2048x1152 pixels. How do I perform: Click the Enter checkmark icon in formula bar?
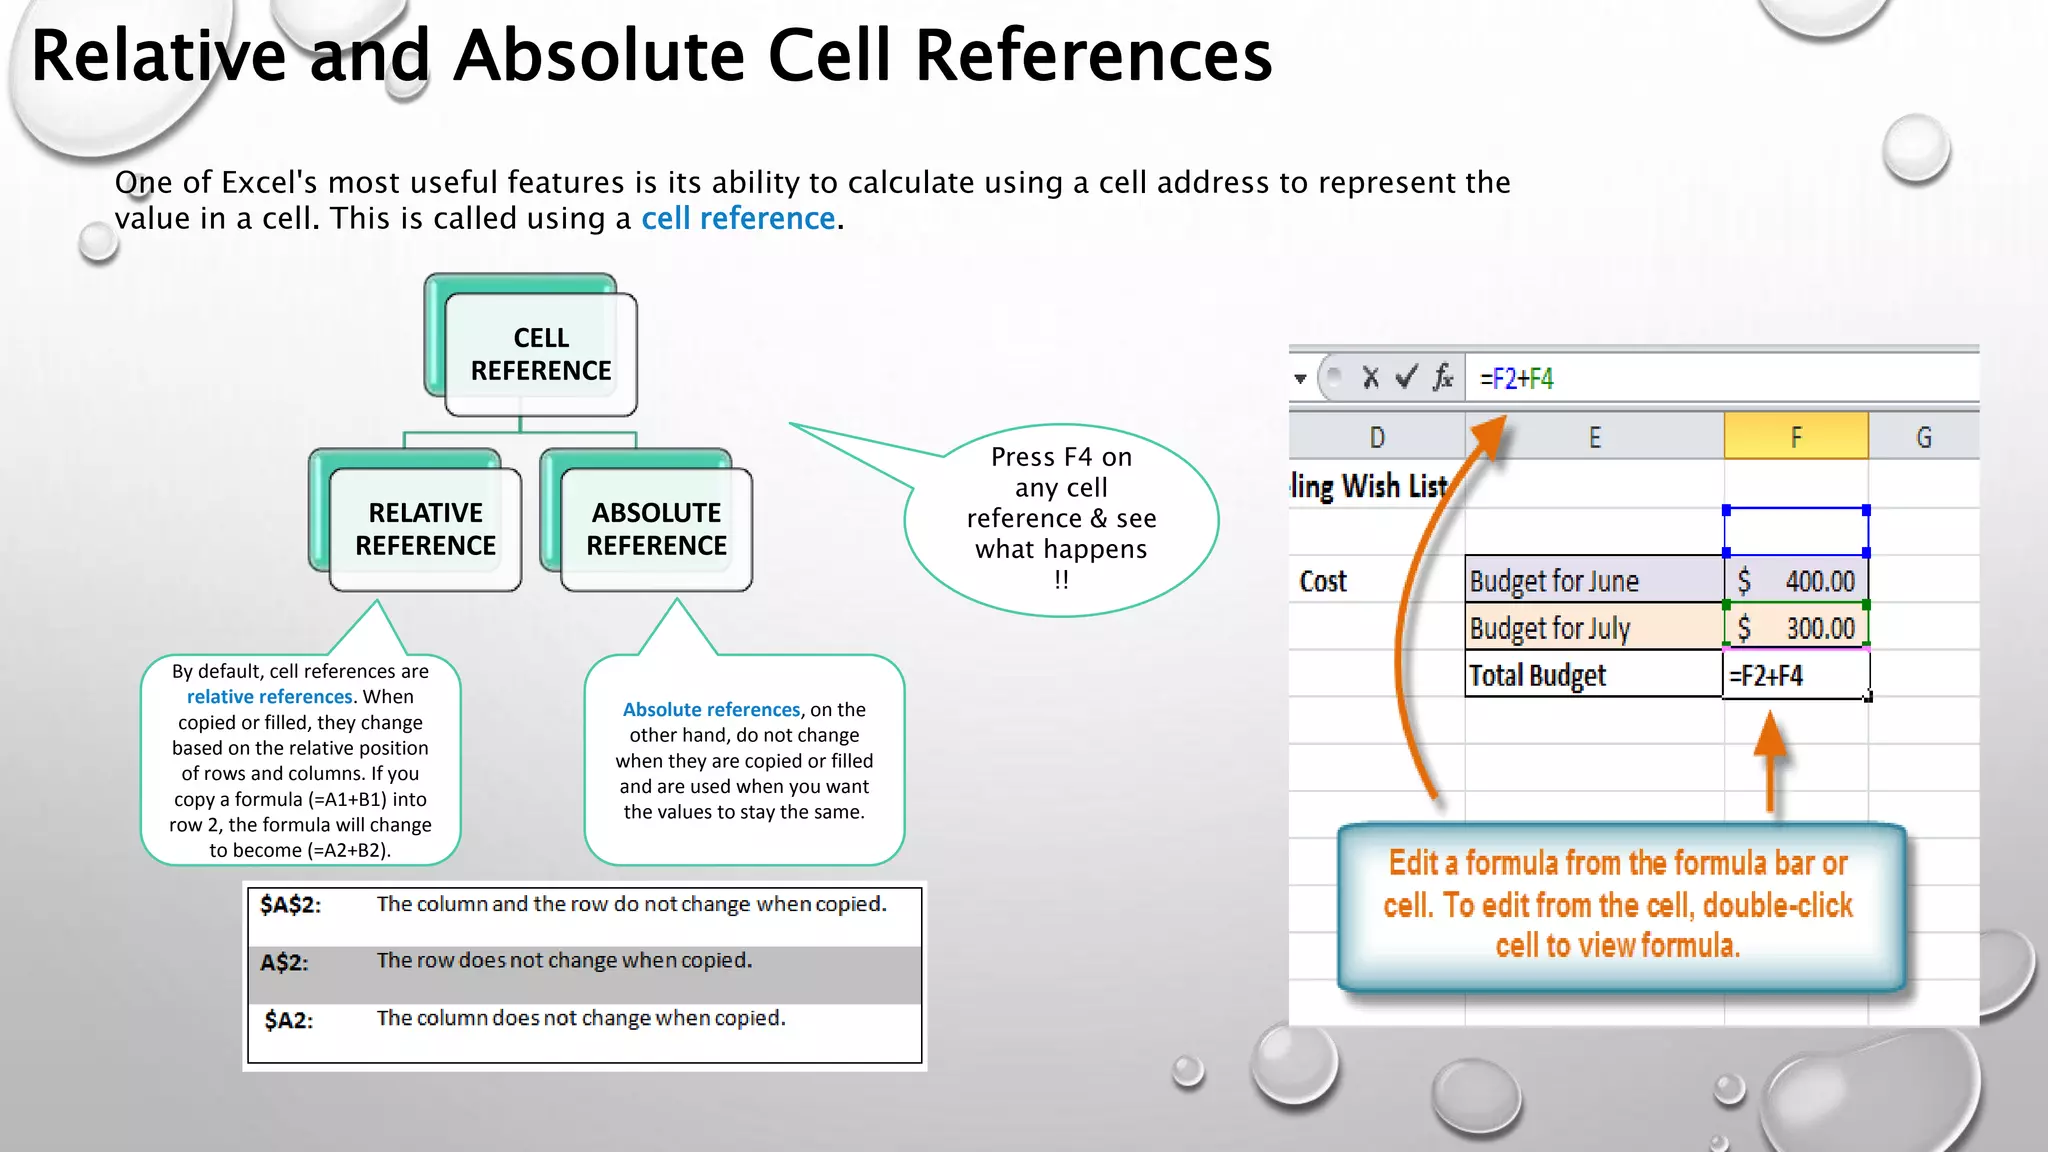pyautogui.click(x=1406, y=378)
